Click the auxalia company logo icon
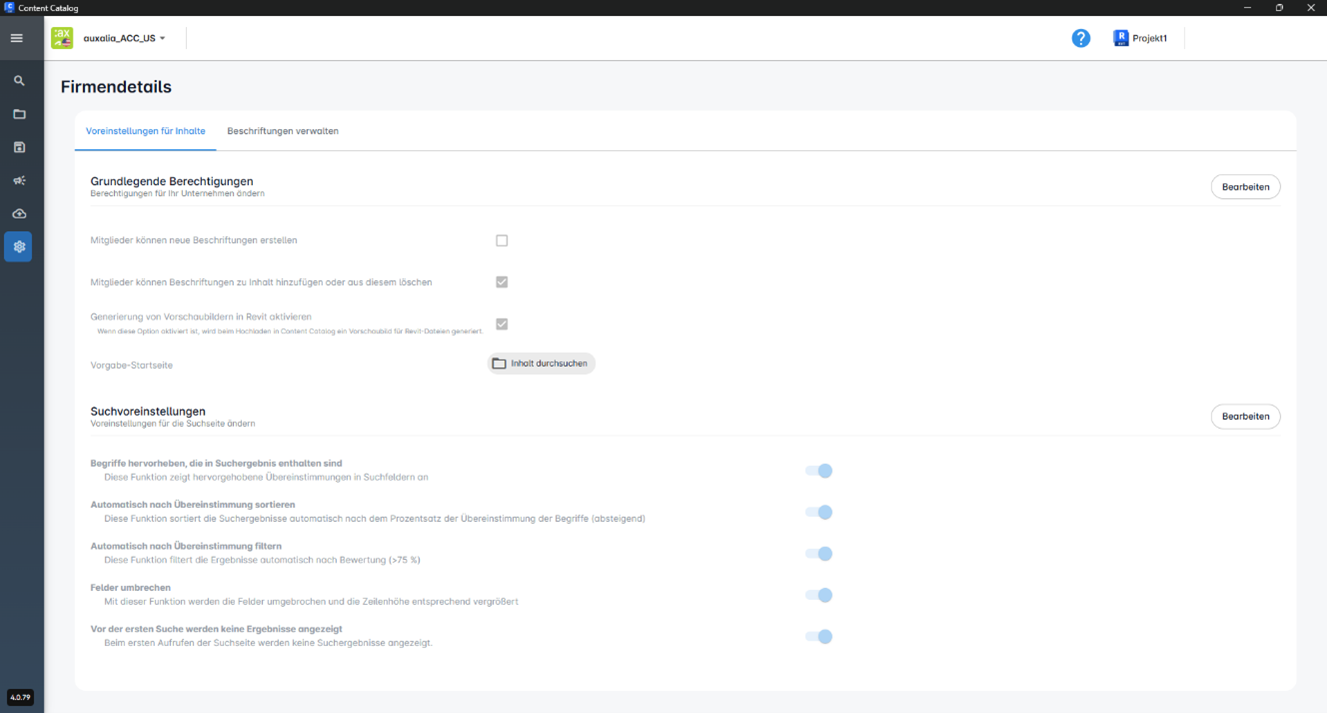 (62, 38)
